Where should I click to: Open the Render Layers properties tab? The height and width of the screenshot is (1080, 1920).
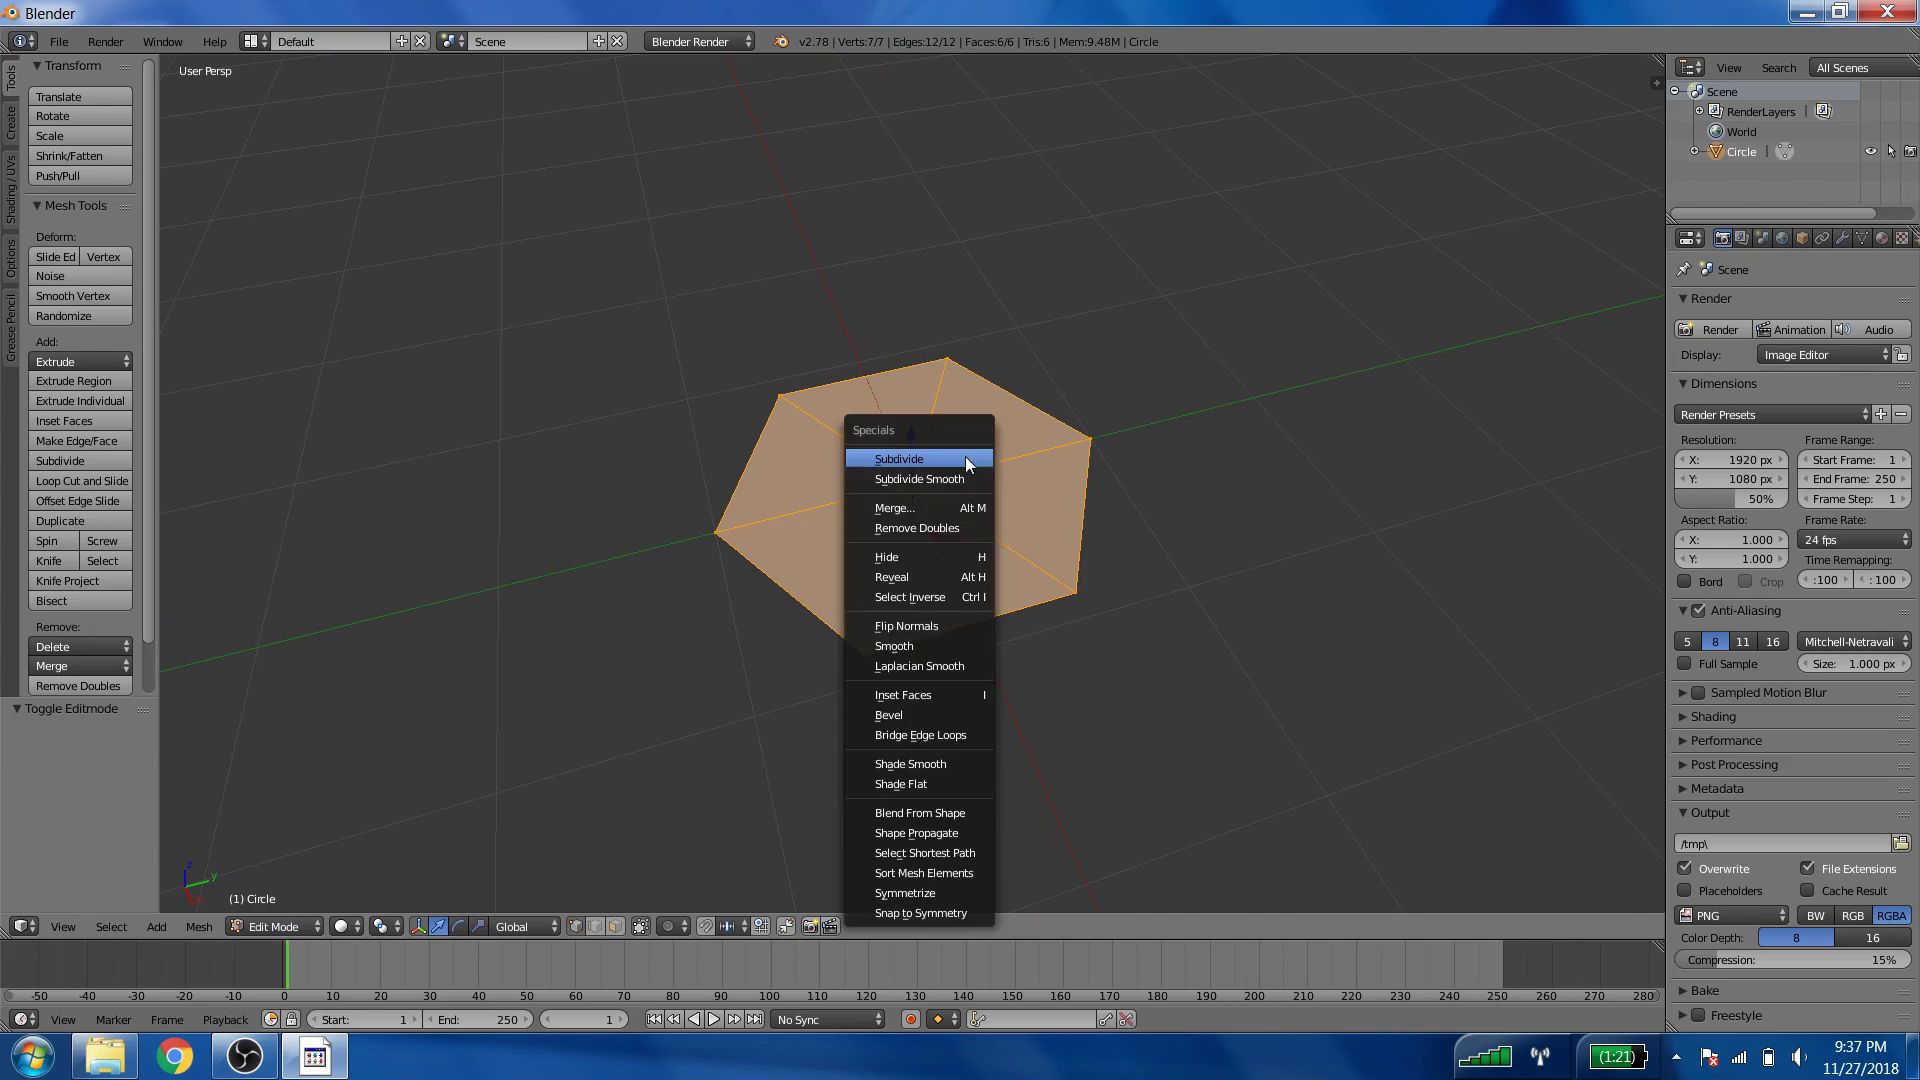click(x=1742, y=238)
